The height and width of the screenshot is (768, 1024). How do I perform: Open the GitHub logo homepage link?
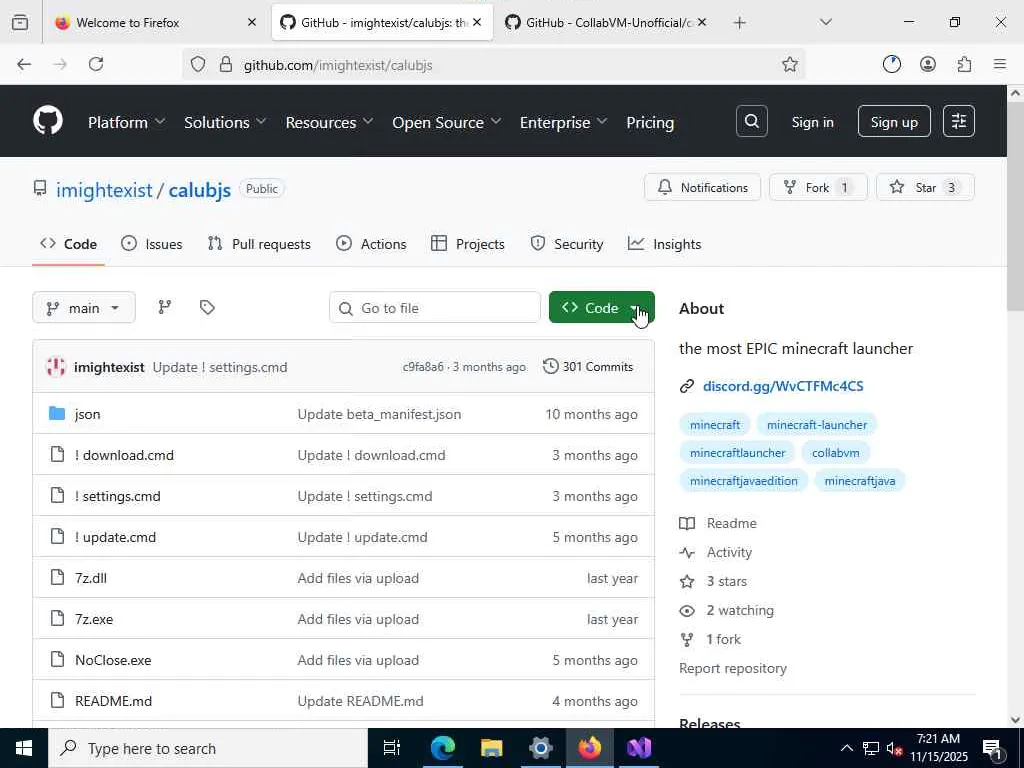[48, 121]
